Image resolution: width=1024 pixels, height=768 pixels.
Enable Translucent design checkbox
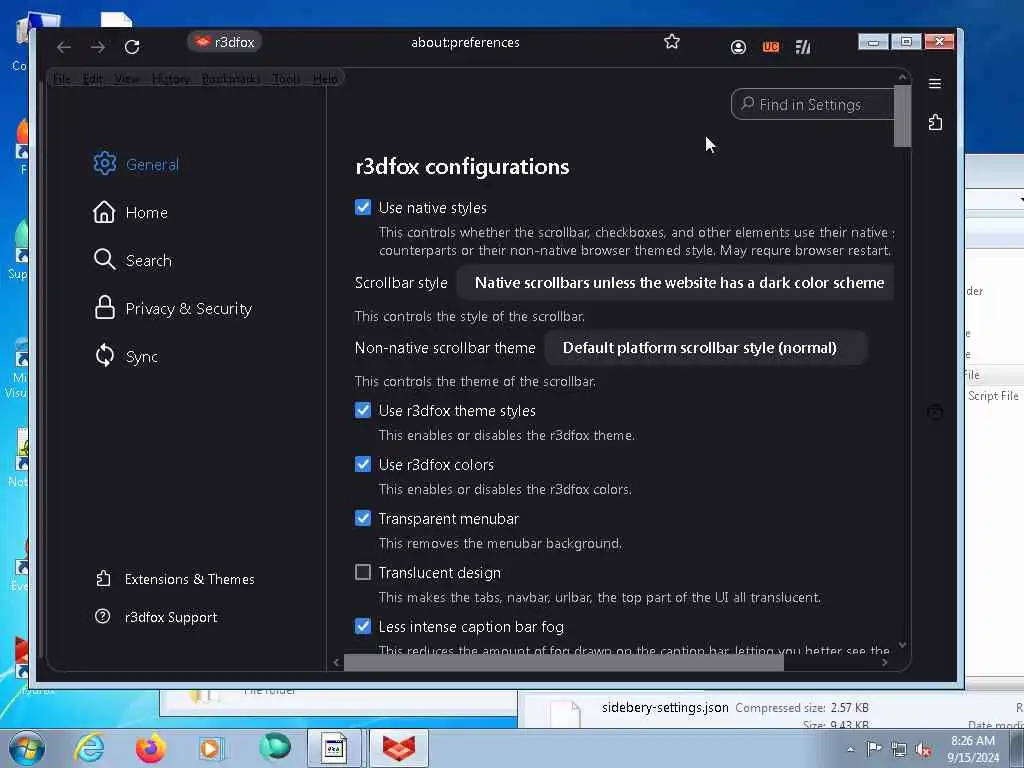click(362, 572)
